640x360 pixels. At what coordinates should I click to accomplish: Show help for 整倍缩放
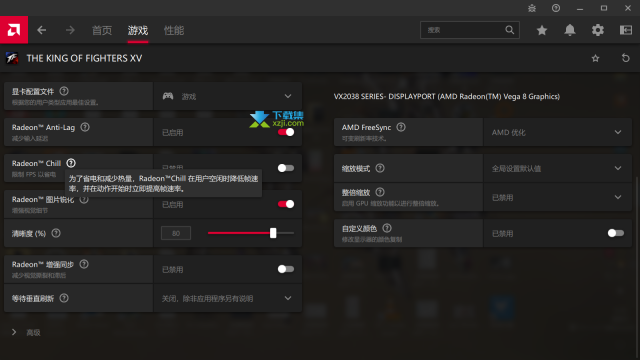coord(380,192)
